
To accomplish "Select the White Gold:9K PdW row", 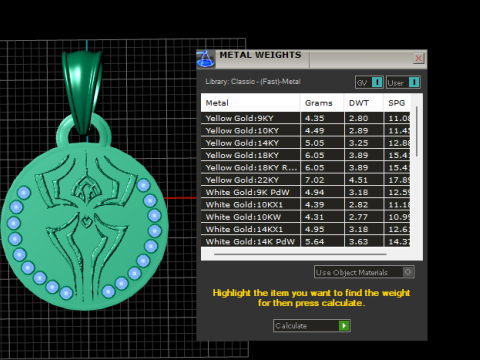I will [x=306, y=192].
